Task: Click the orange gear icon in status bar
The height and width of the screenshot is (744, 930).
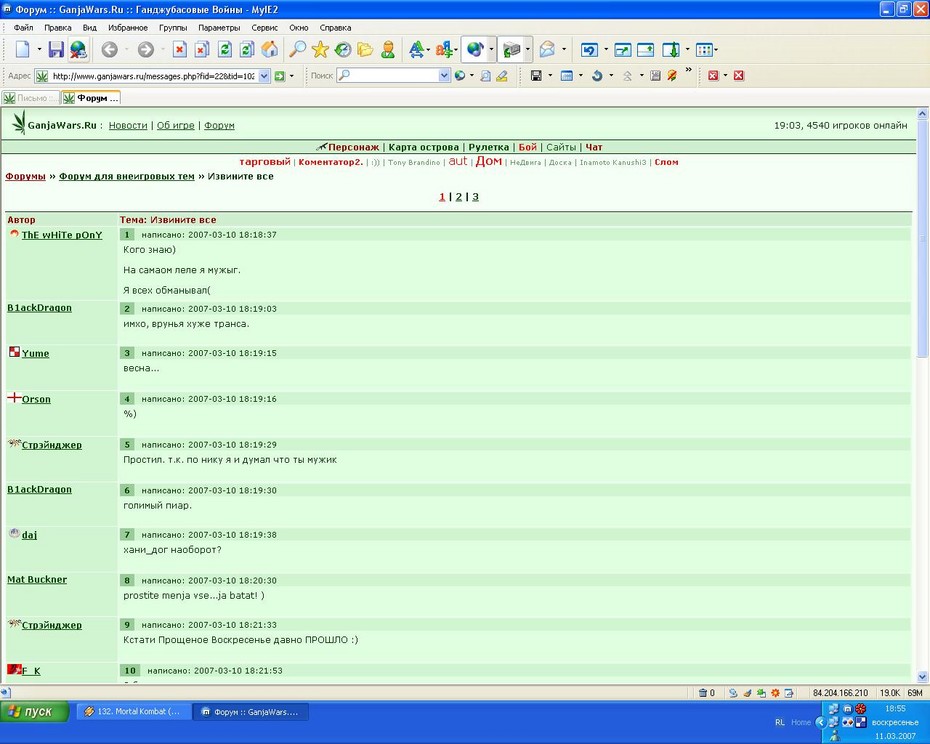Action: point(775,692)
